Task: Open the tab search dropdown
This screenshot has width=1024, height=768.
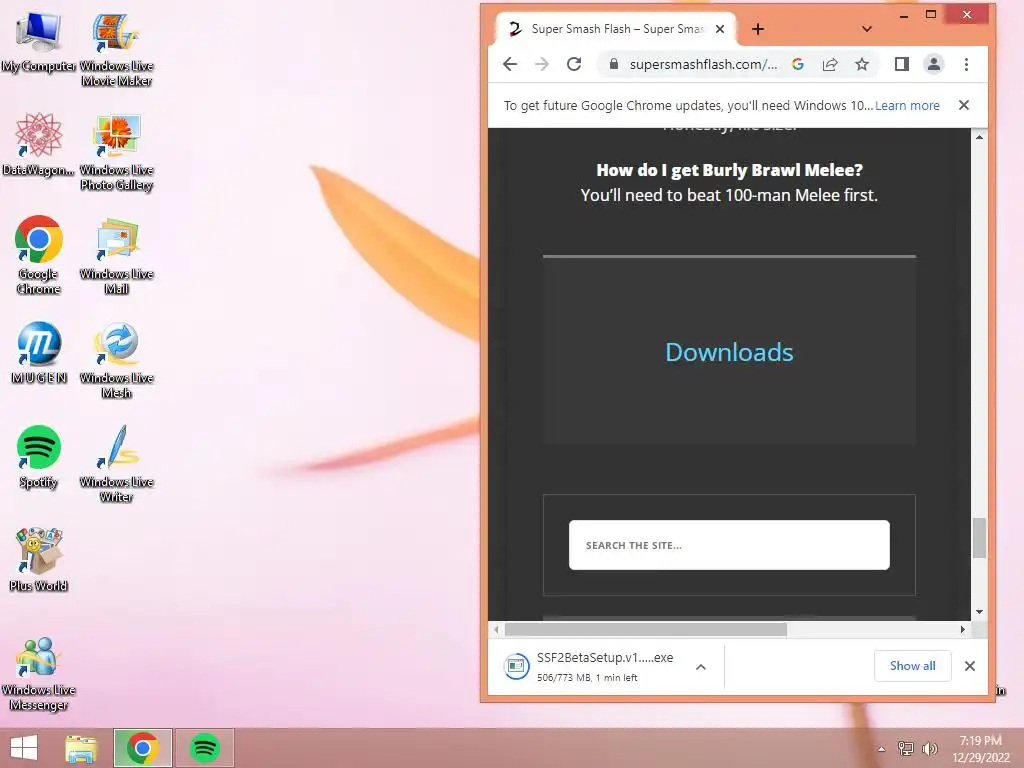Action: 867,29
